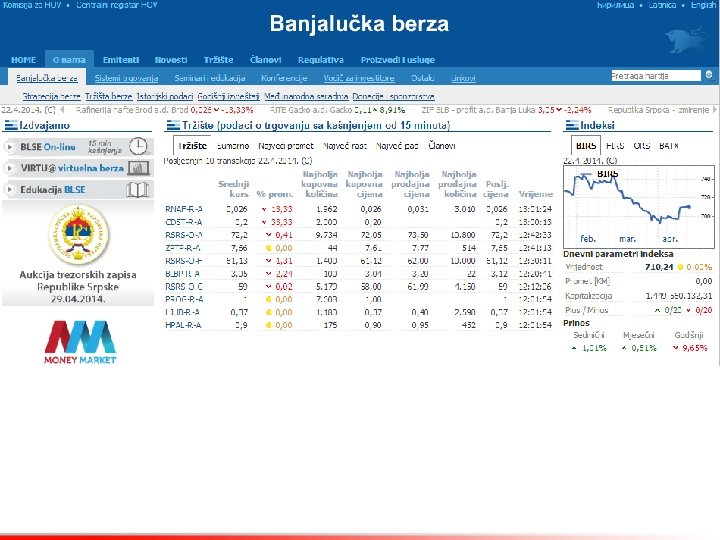
Task: Select the Sumarno tab
Action: point(233,146)
